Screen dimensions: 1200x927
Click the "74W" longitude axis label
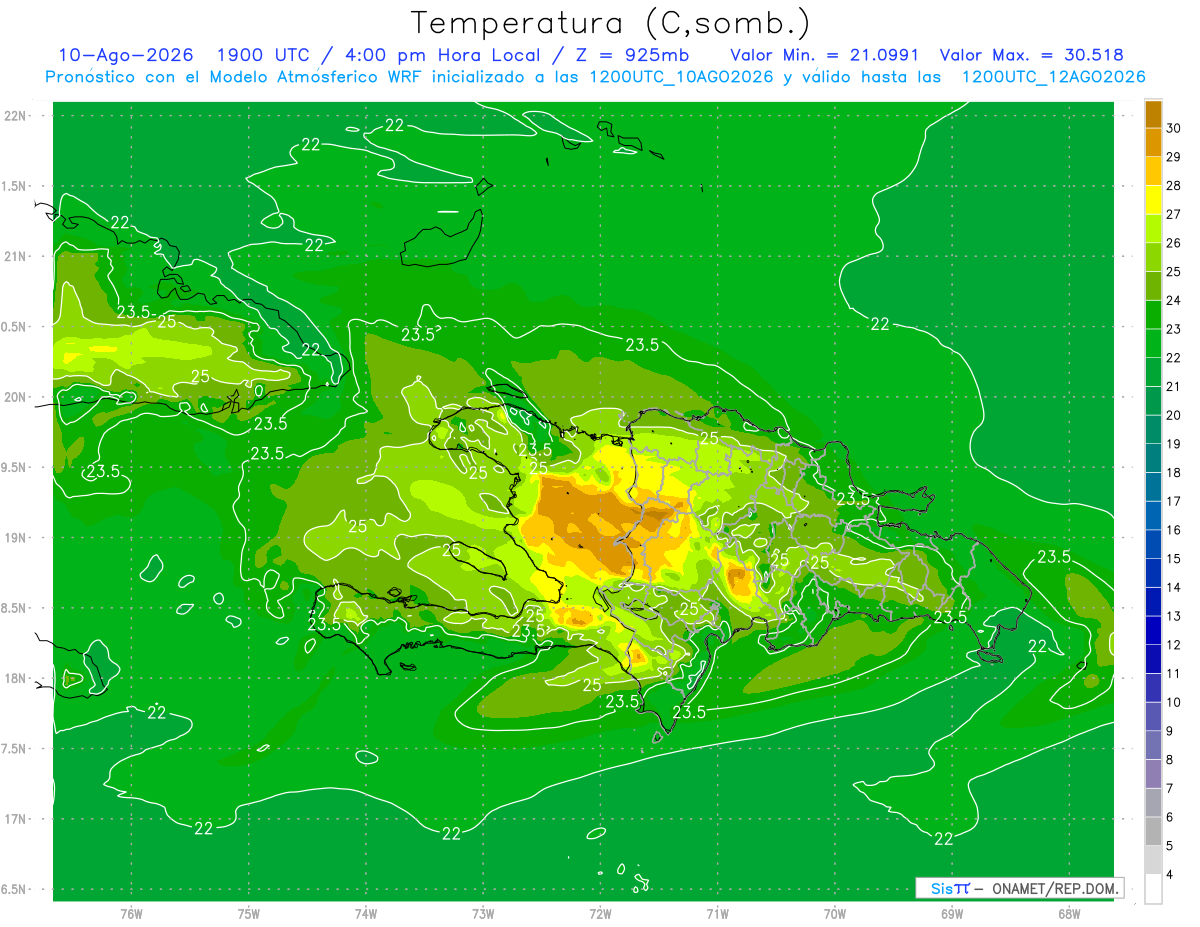[x=366, y=913]
